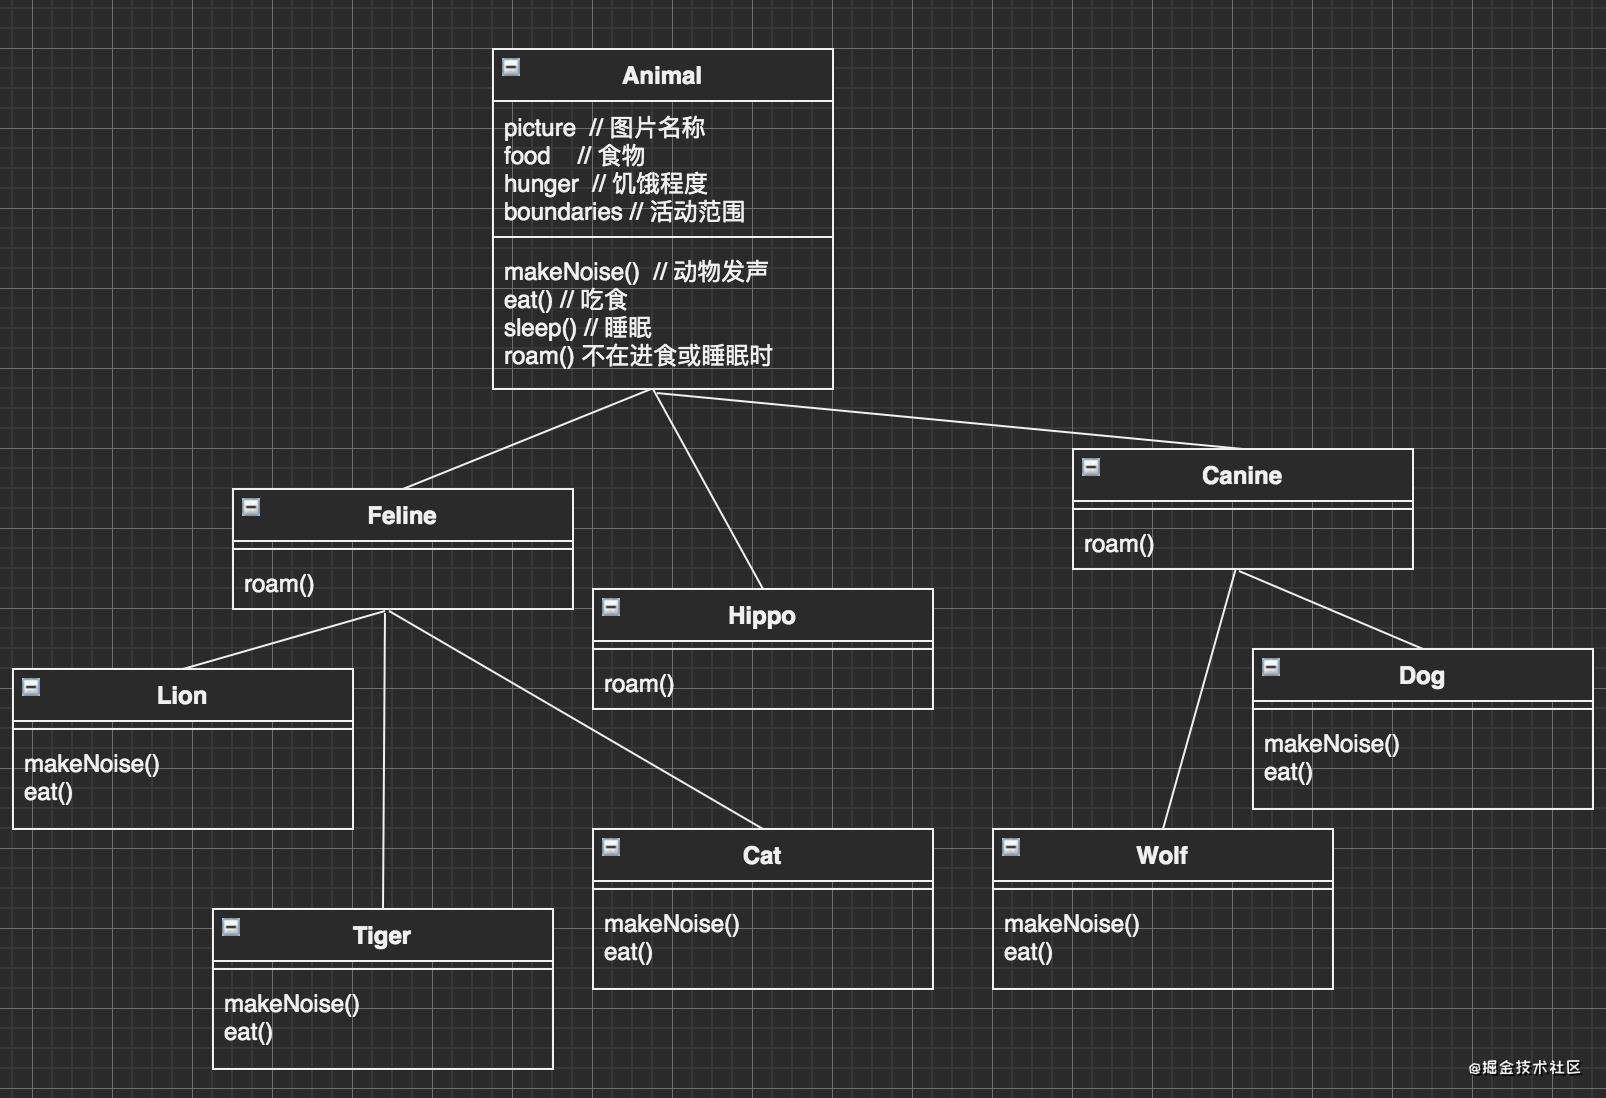
Task: Click the Hippo class title
Action: (762, 616)
